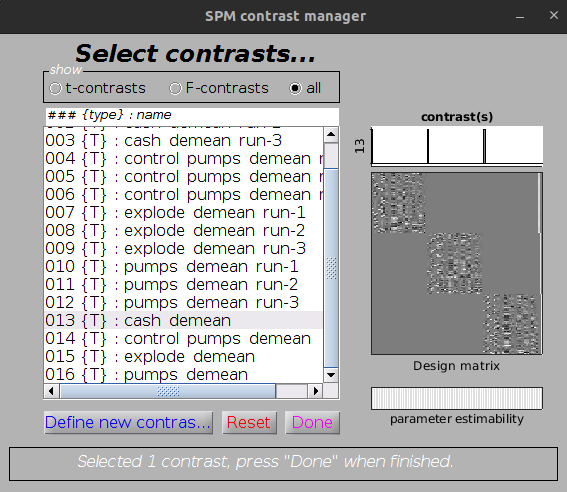Select contrast 007 explode demean run-1
567x492 pixels.
(183, 213)
